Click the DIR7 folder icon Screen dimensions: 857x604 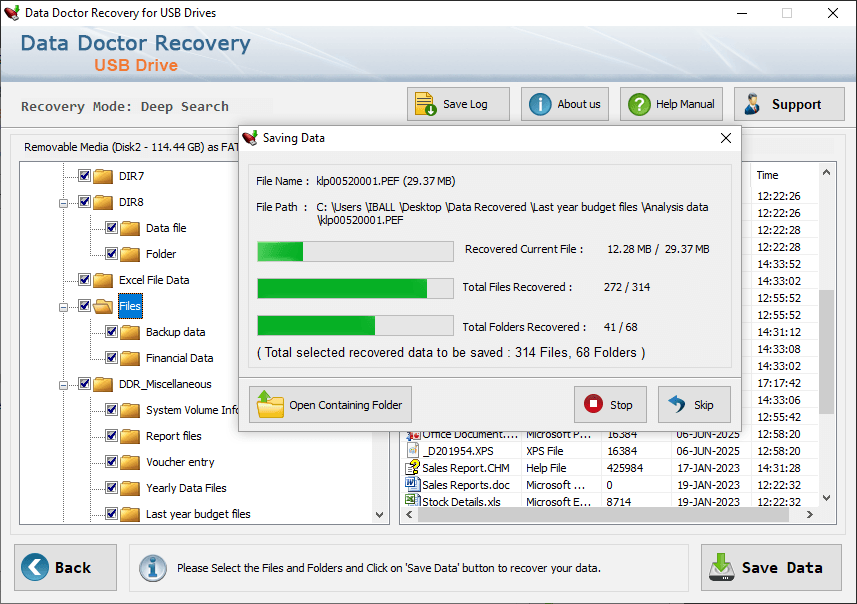103,176
